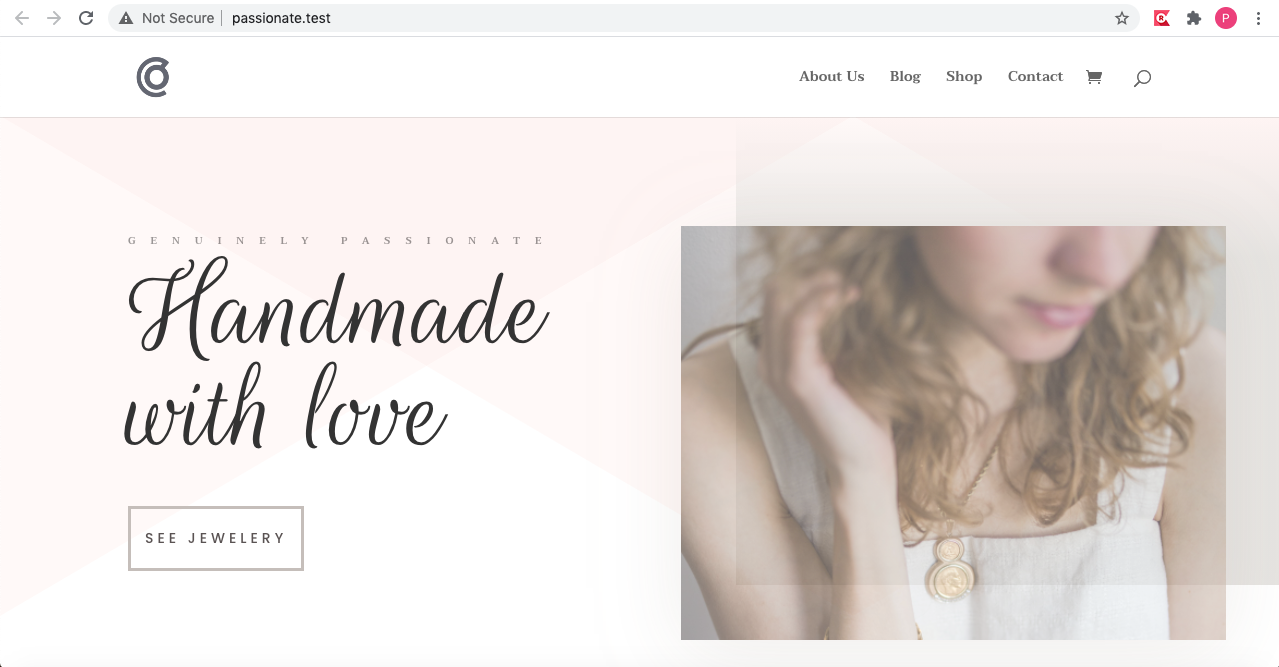Click the woman with necklace hero image
This screenshot has height=667, width=1279.
pyautogui.click(x=953, y=433)
